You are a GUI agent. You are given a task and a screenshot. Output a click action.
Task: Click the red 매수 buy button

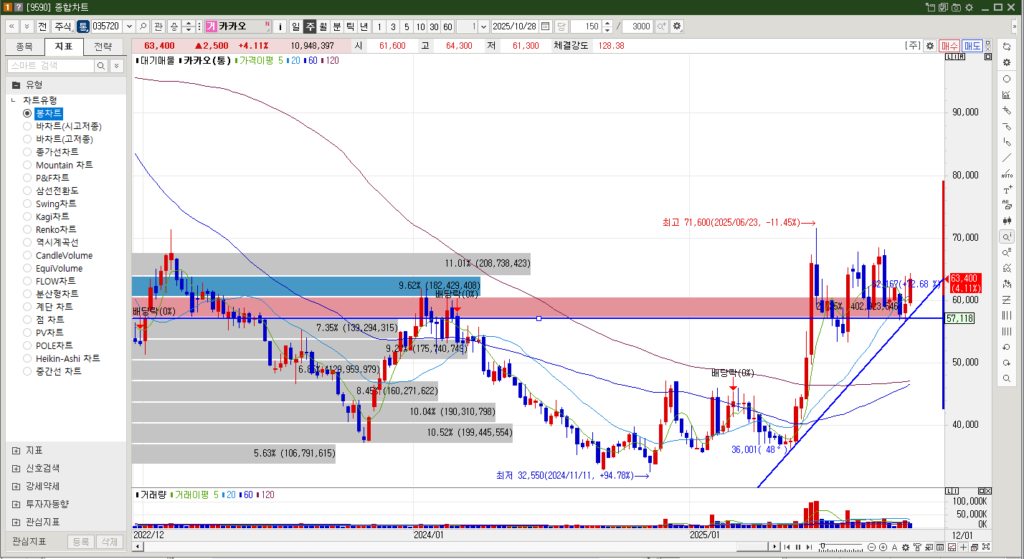click(949, 46)
